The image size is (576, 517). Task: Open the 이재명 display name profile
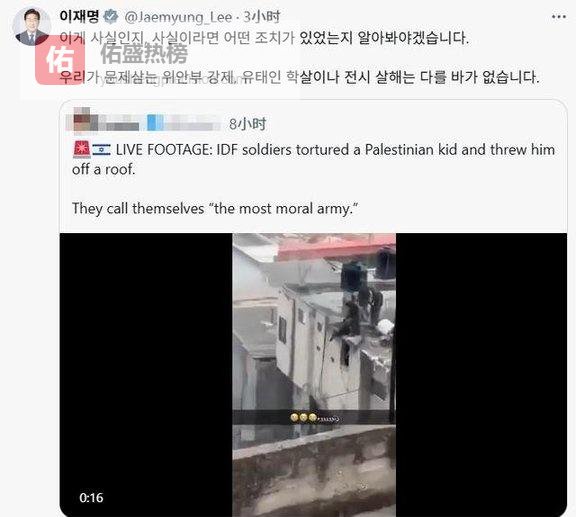click(x=79, y=16)
